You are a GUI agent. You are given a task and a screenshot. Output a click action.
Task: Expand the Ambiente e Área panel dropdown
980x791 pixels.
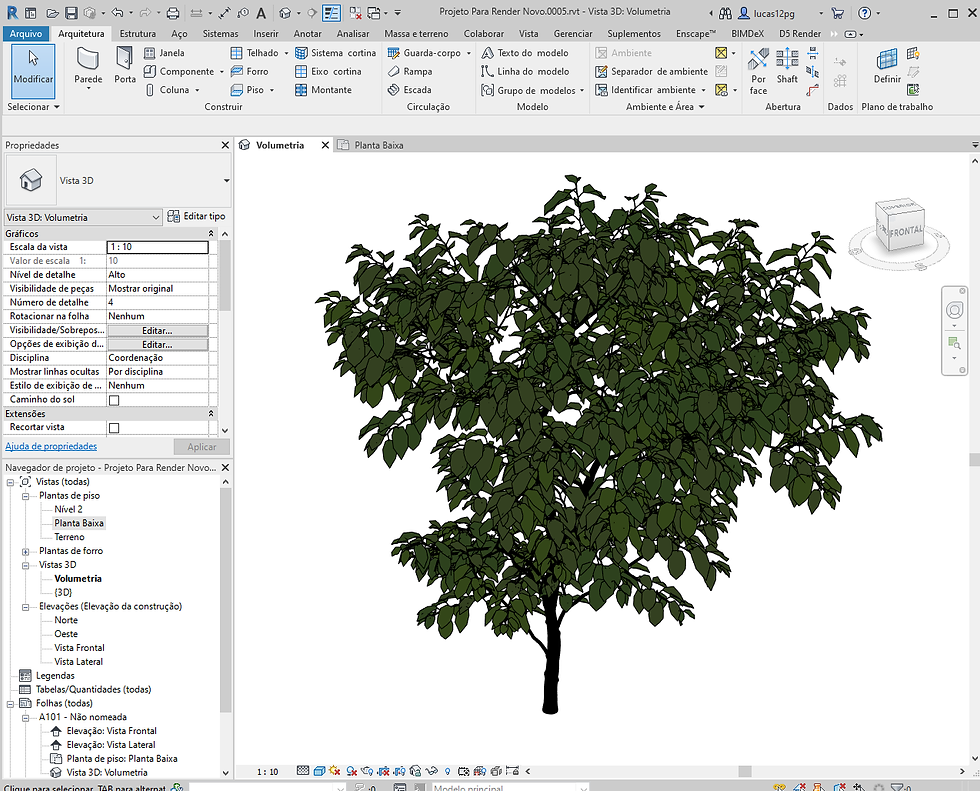(x=701, y=107)
